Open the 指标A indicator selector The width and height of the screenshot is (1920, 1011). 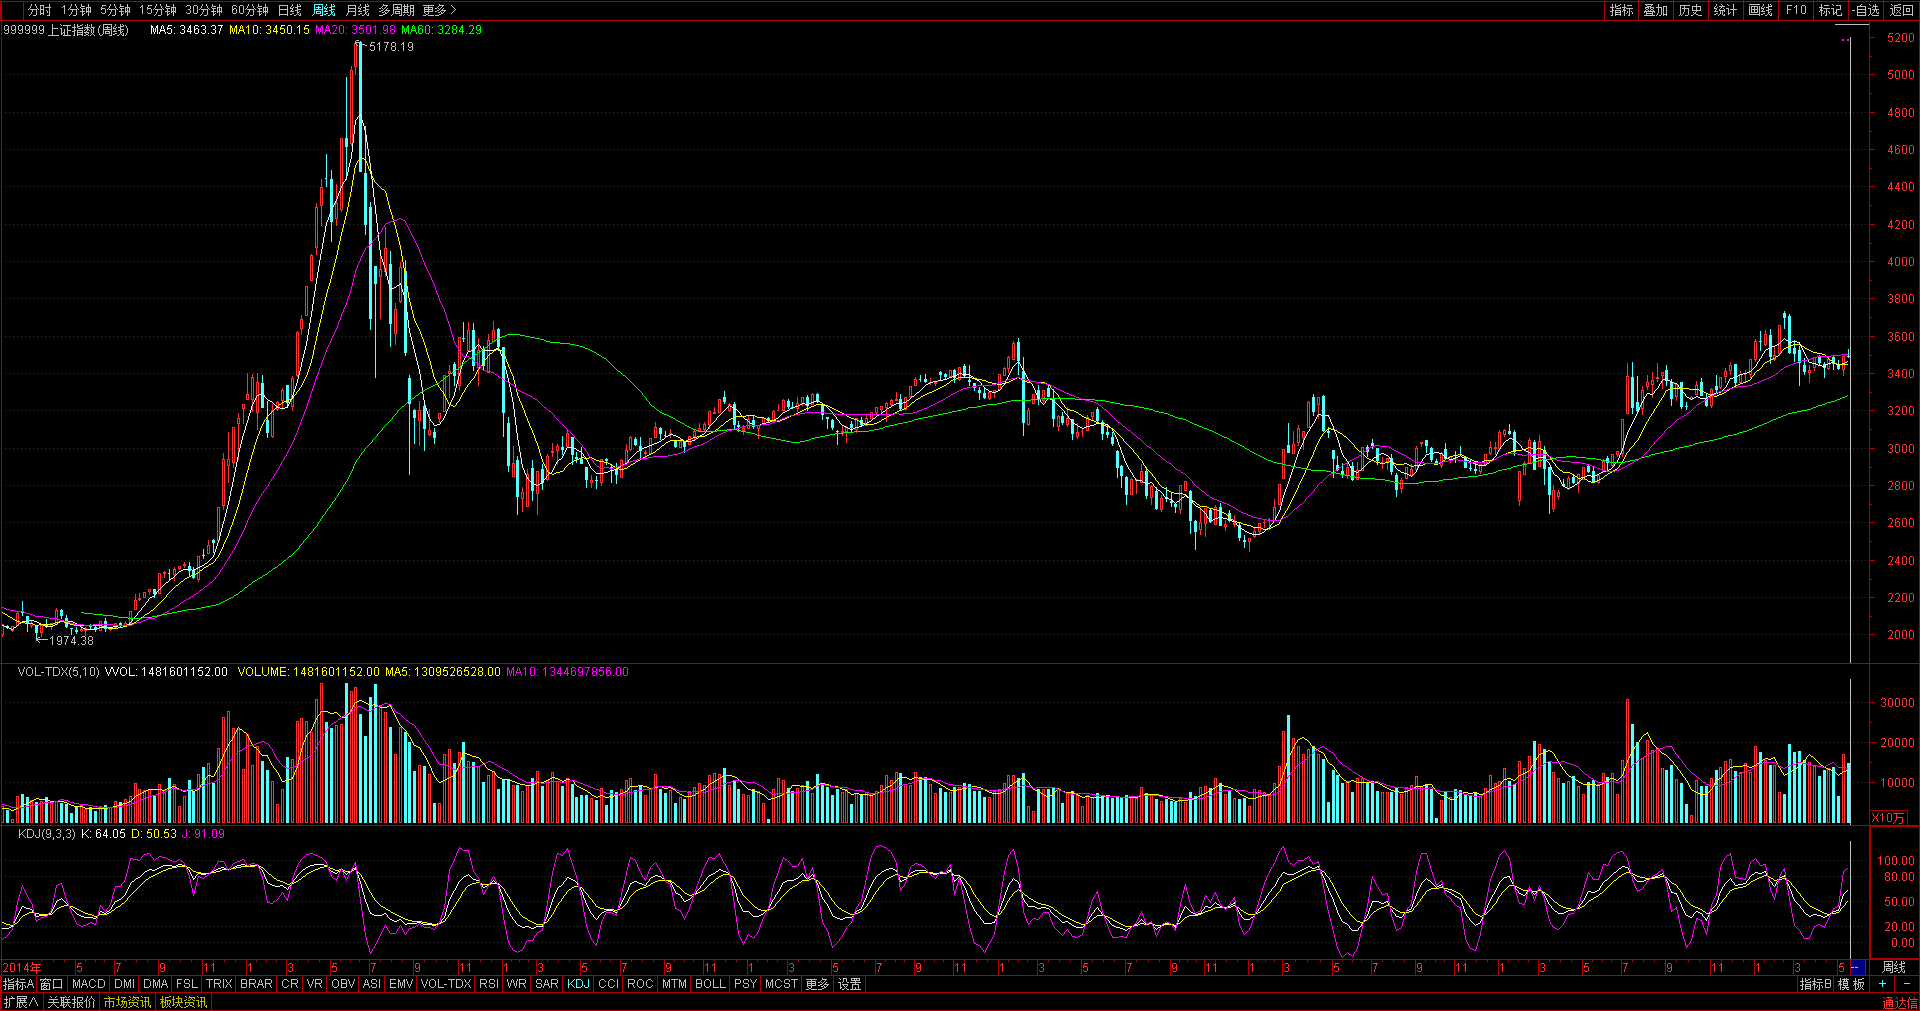coord(18,984)
